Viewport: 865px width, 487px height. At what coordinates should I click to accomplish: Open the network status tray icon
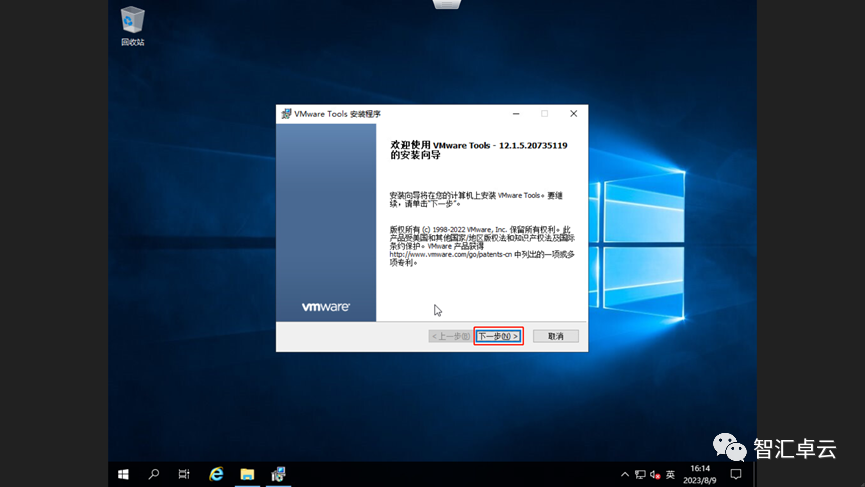(640, 474)
